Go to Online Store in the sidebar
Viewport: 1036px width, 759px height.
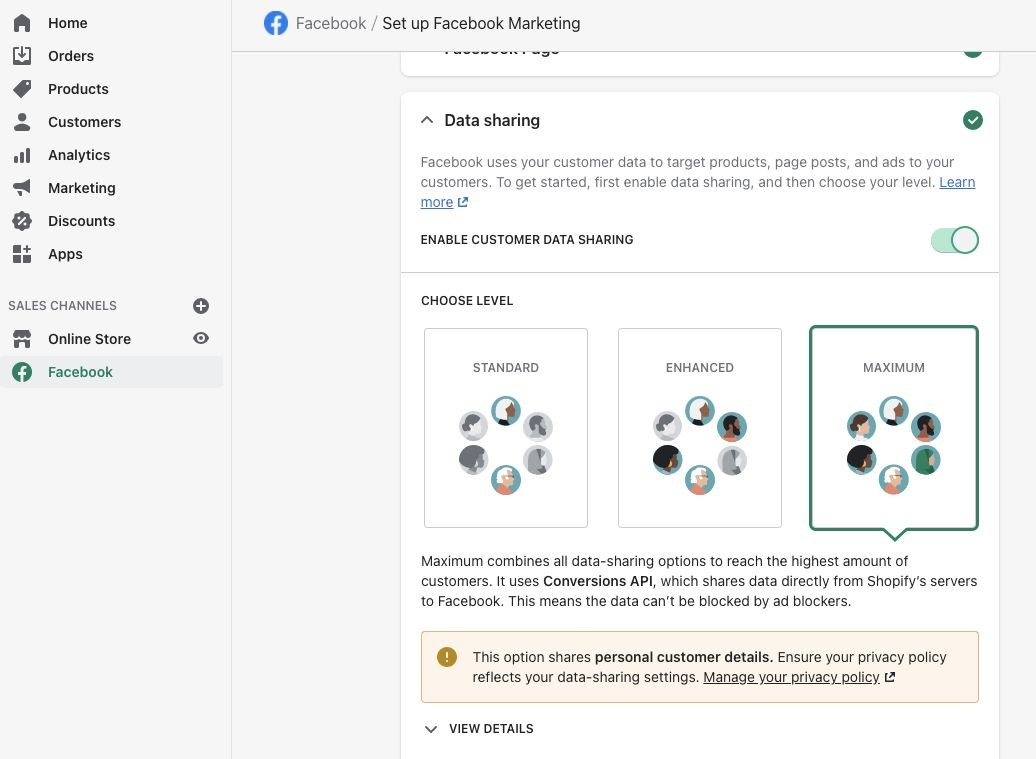89,339
